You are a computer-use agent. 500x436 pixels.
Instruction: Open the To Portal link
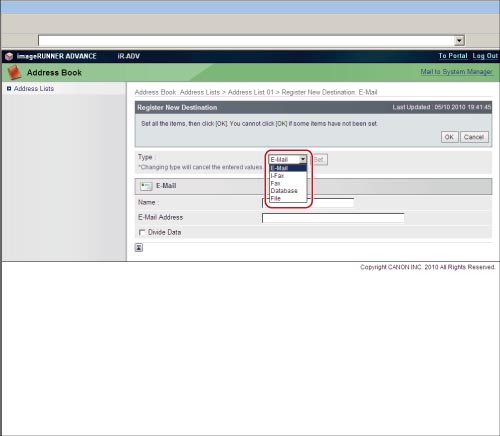click(453, 56)
